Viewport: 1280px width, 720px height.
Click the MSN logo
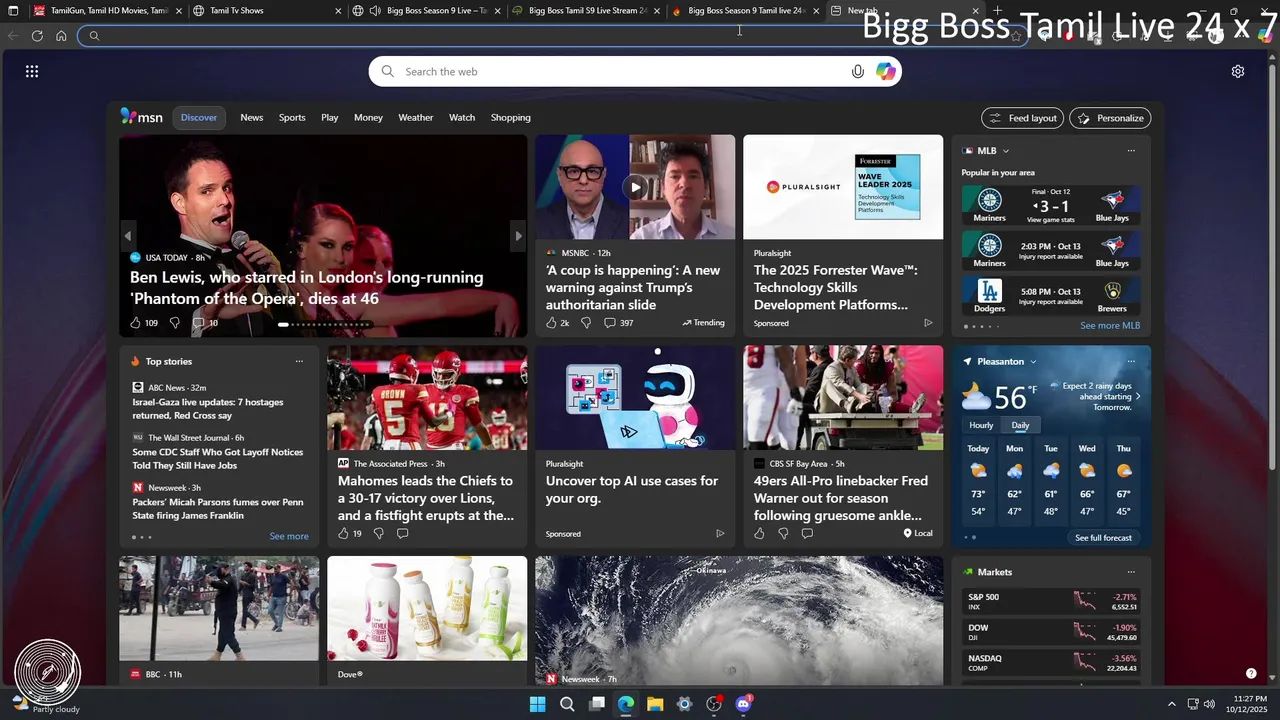(x=142, y=117)
